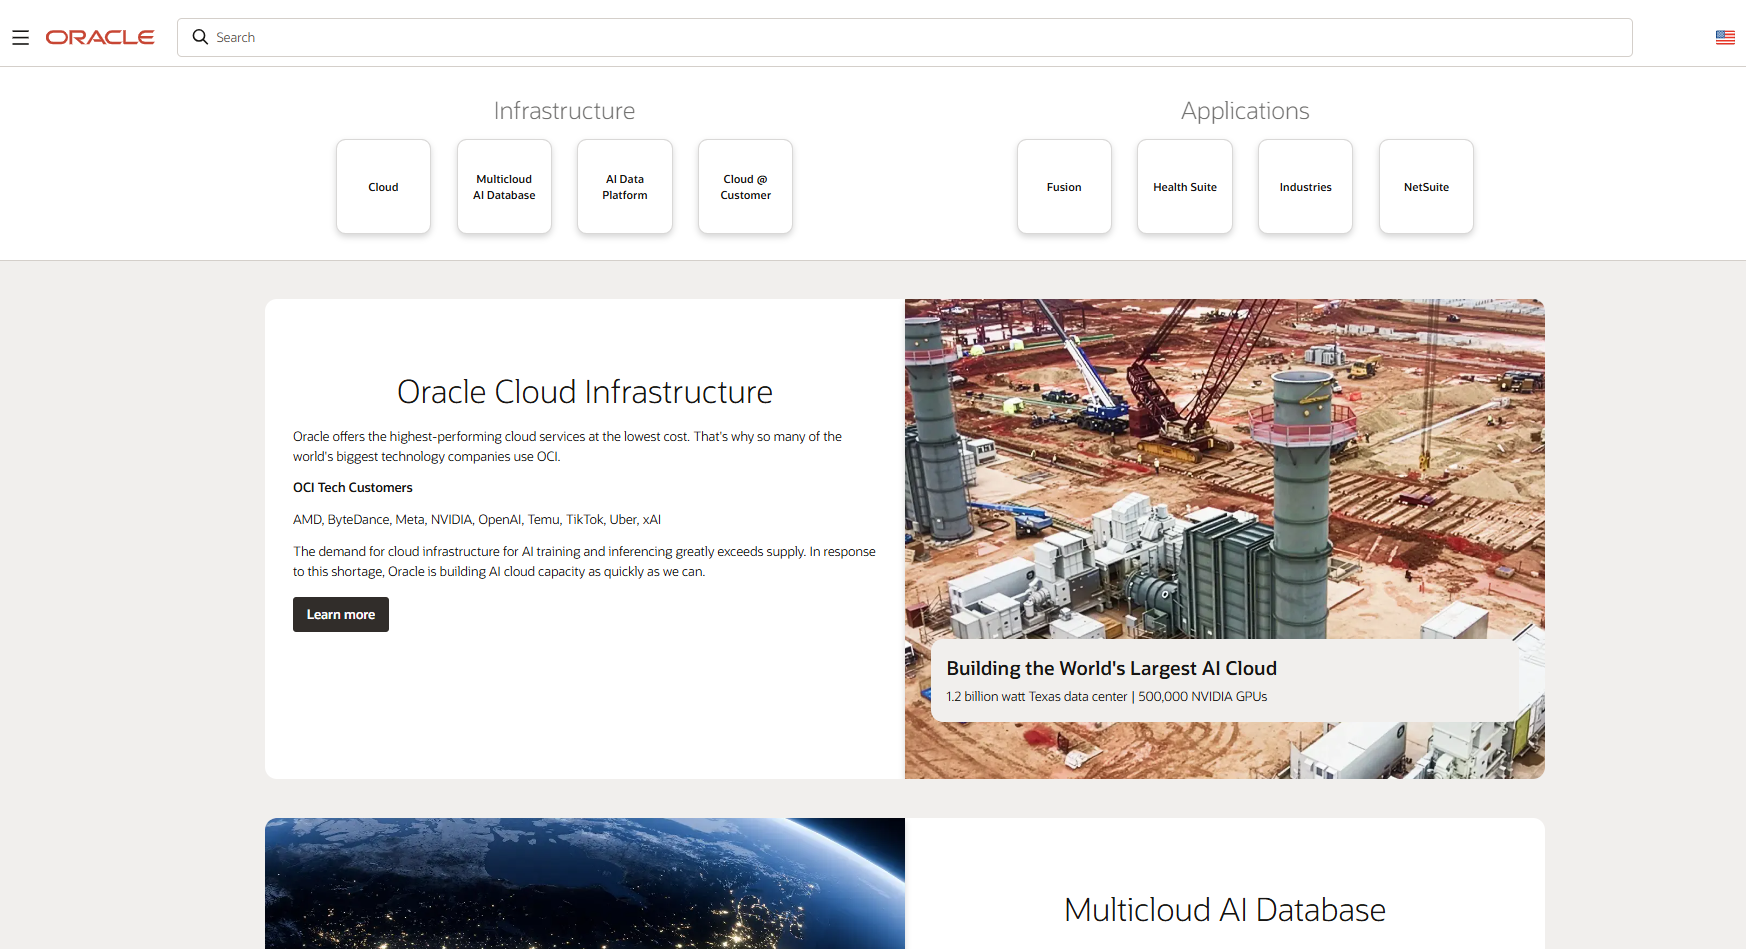Open the US flag country selector
The width and height of the screenshot is (1746, 949).
(x=1725, y=38)
